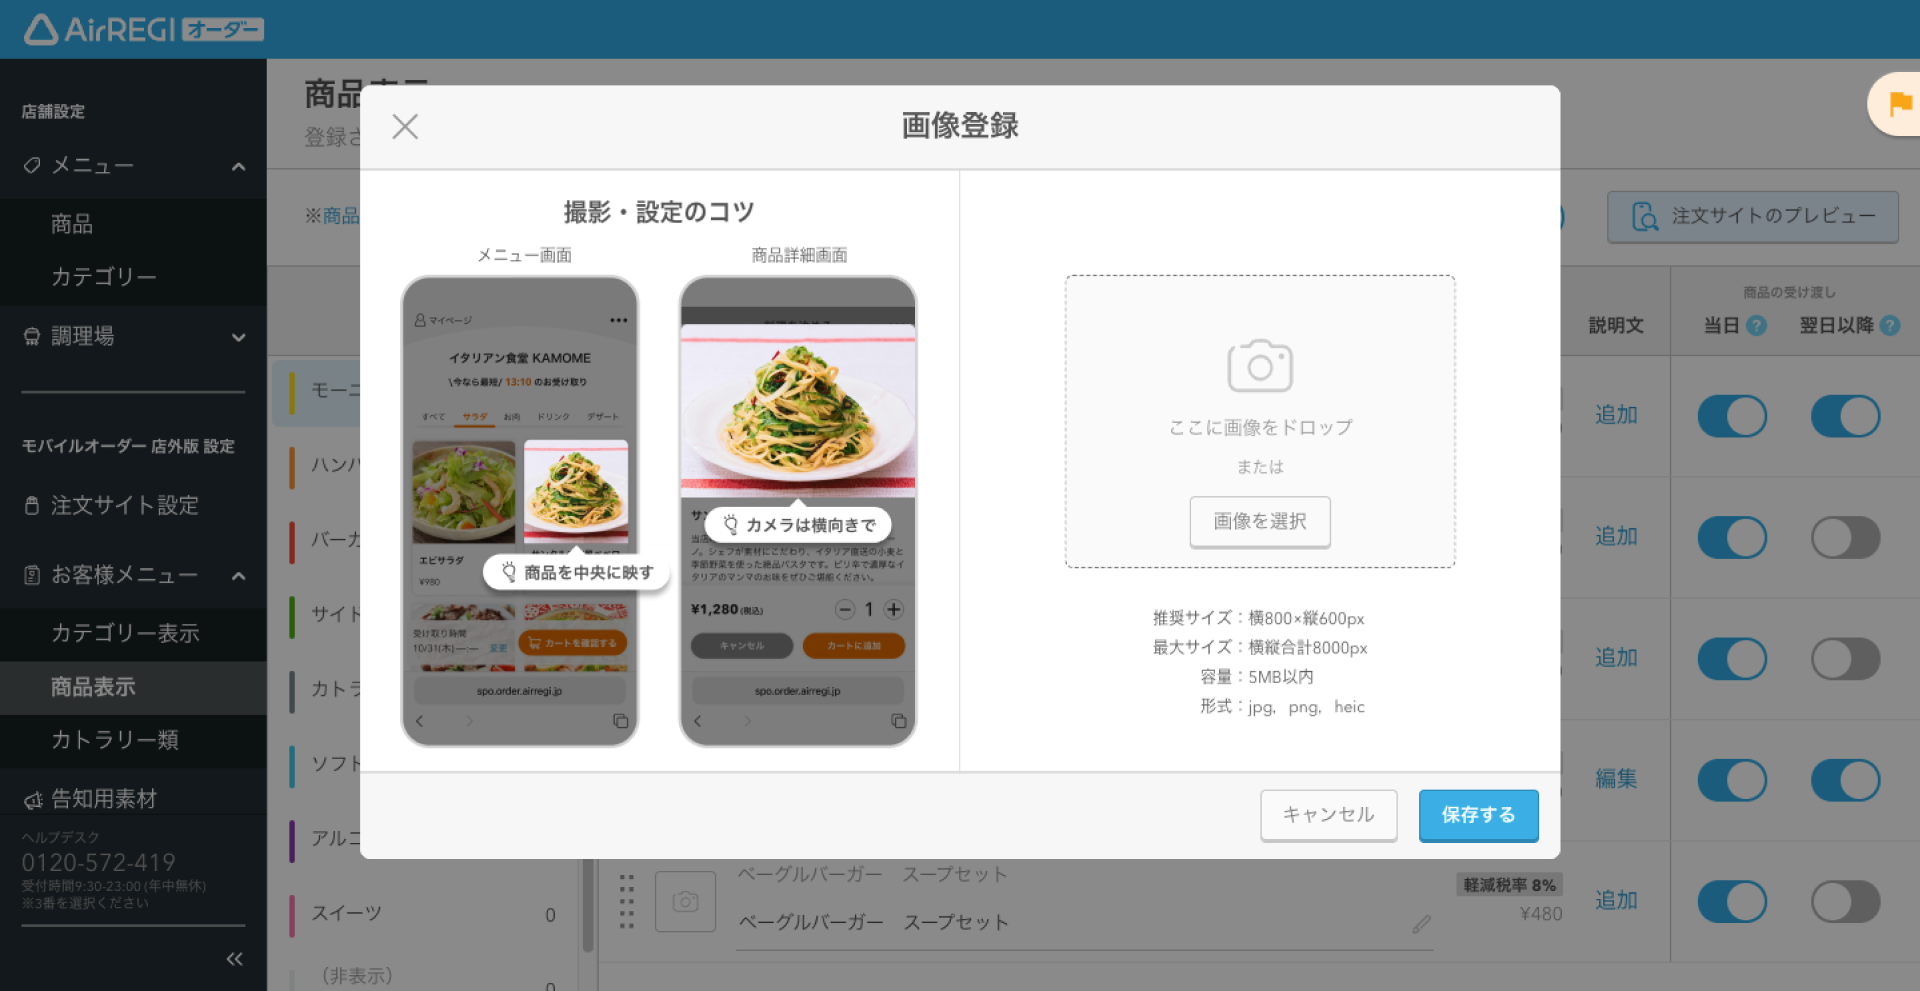Screen dimensions: 1920x991
Task: Click the menu screen phone preview image
Action: coord(520,511)
